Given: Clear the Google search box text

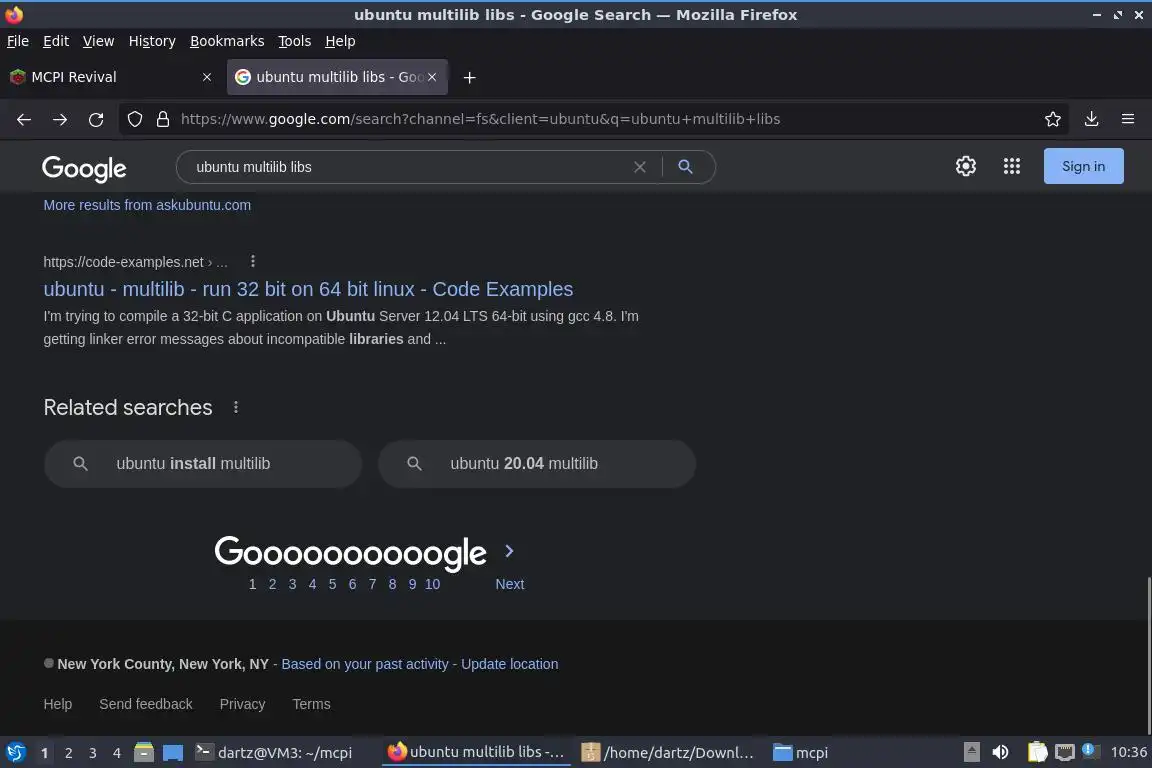Looking at the screenshot, I should (640, 167).
